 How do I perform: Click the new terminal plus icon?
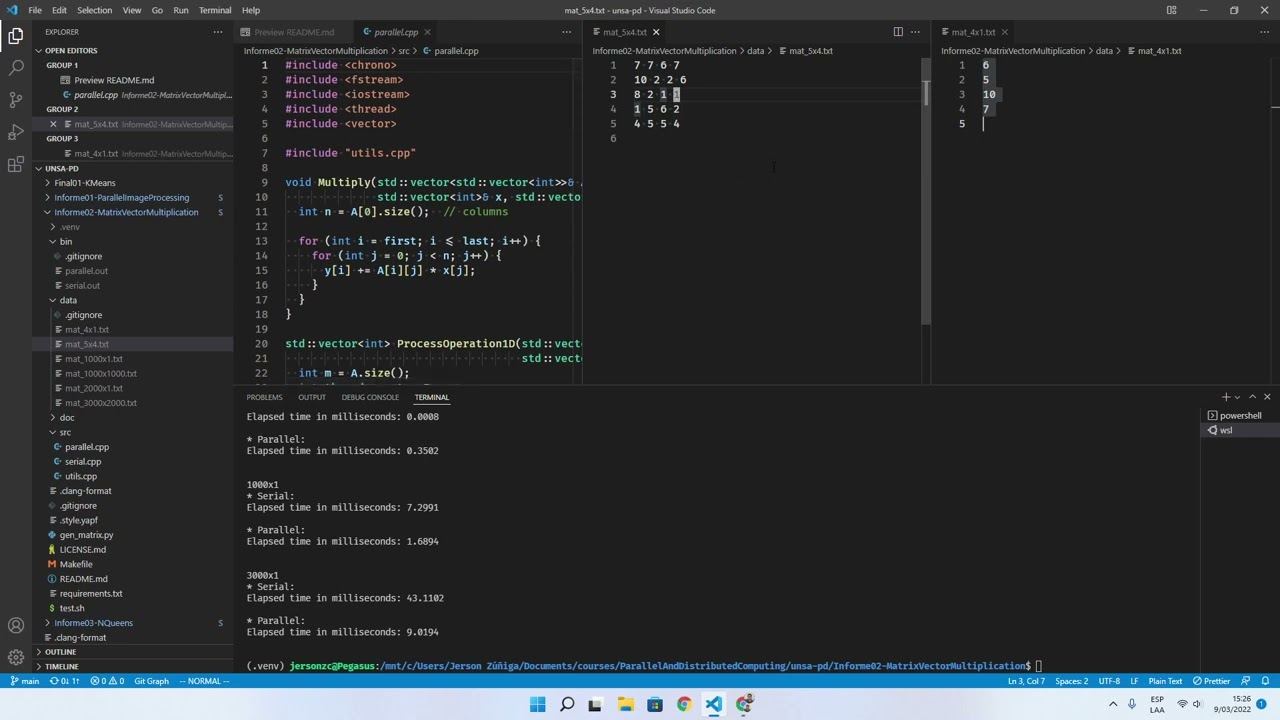pyautogui.click(x=1225, y=397)
